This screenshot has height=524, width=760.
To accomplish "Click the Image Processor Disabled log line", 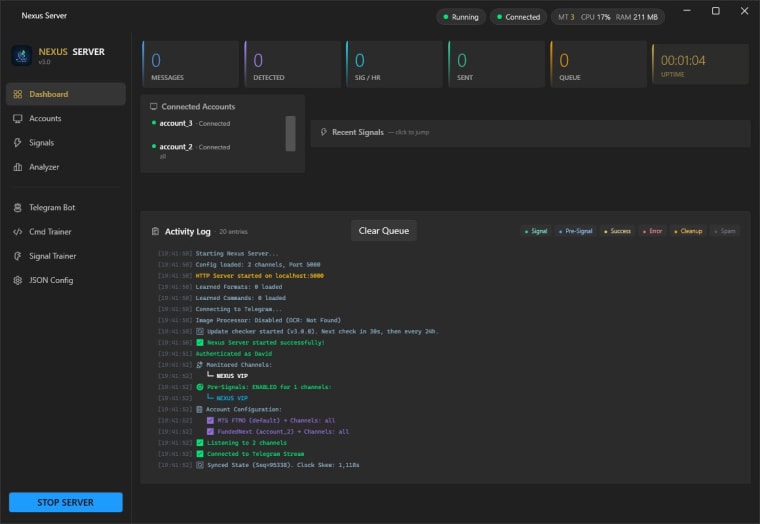I will (x=268, y=320).
